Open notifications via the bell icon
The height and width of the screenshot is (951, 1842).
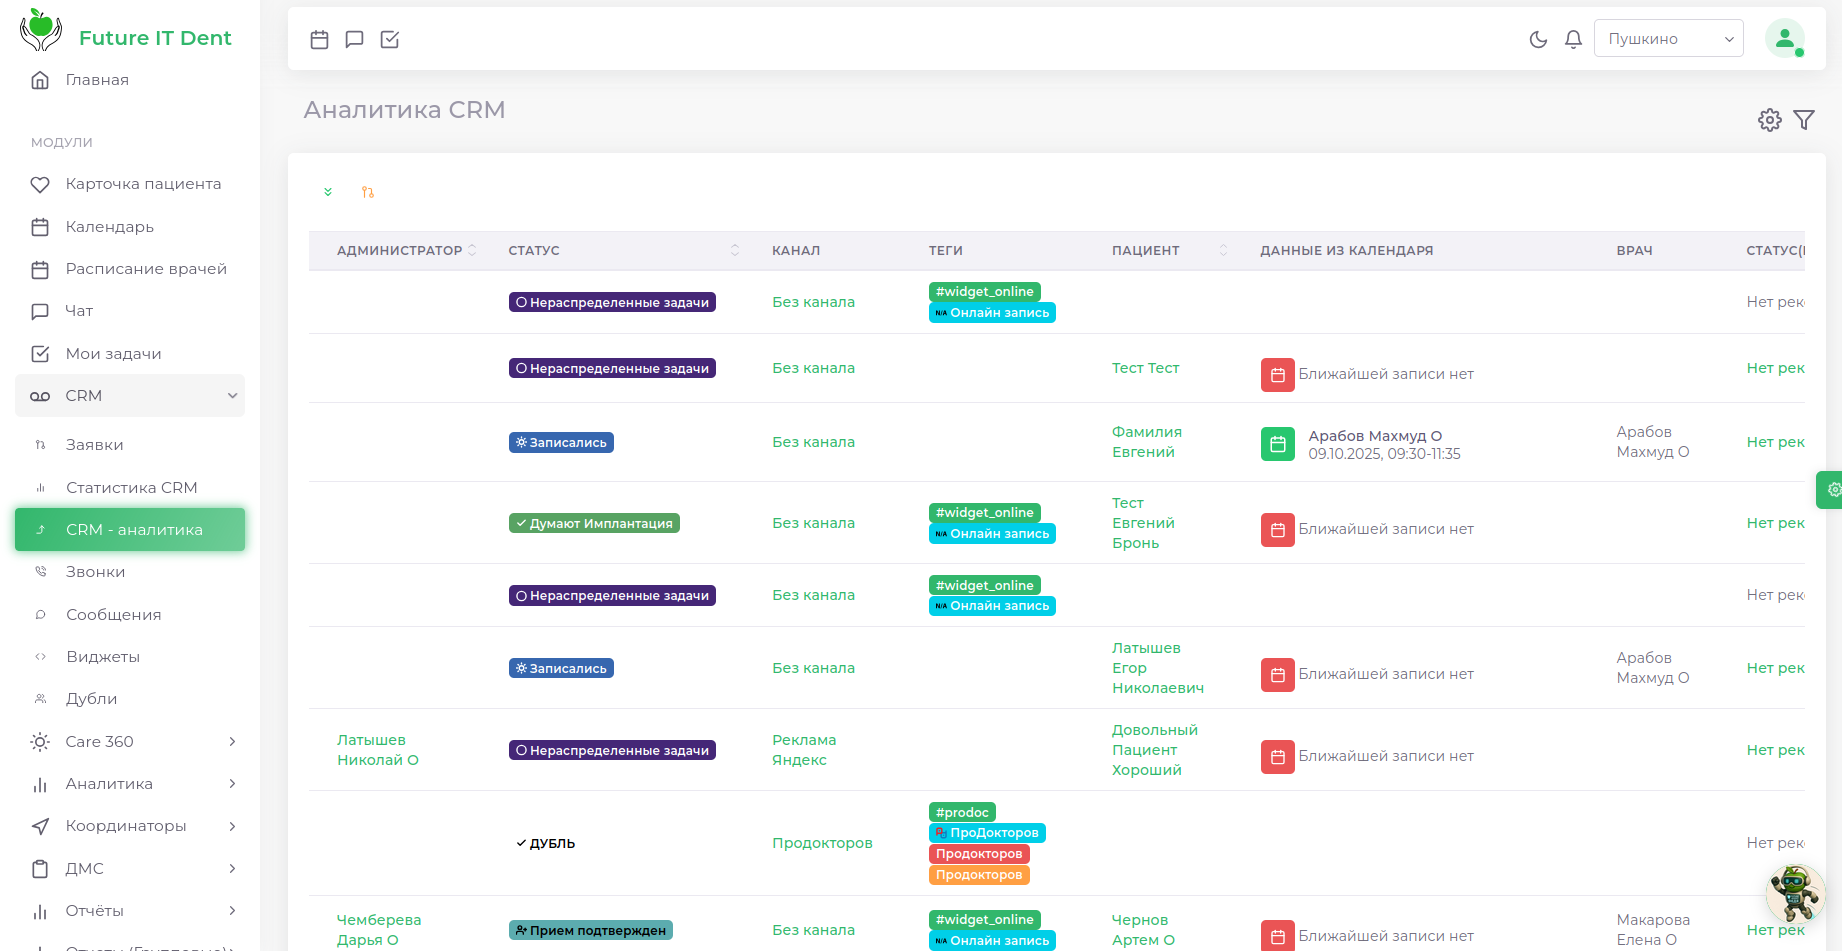pos(1572,39)
